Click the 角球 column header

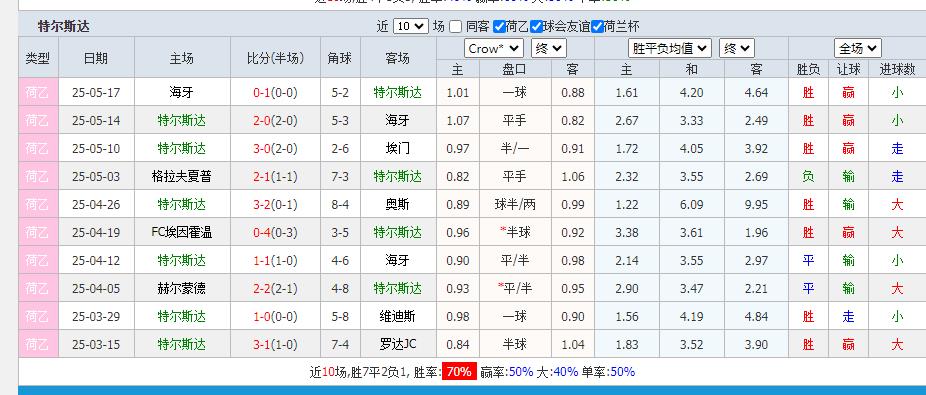pos(340,58)
